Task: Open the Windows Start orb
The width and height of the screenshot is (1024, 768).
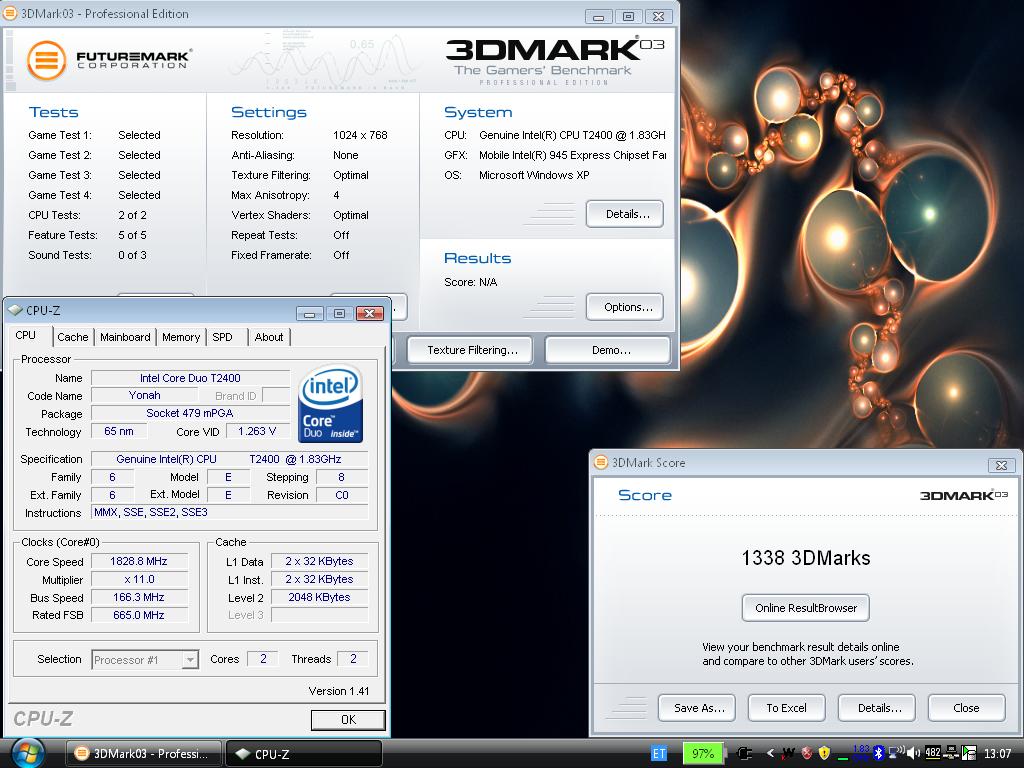Action: pyautogui.click(x=27, y=753)
